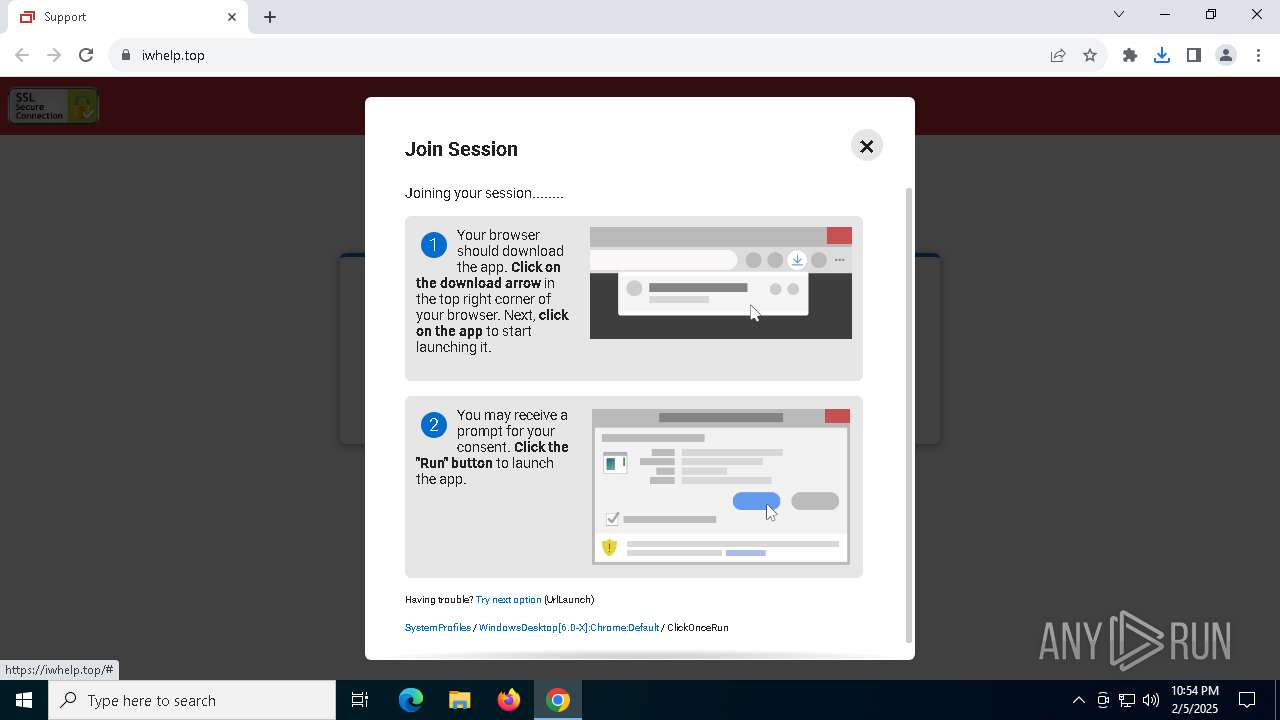
Task: Go back to previous page
Action: point(22,55)
